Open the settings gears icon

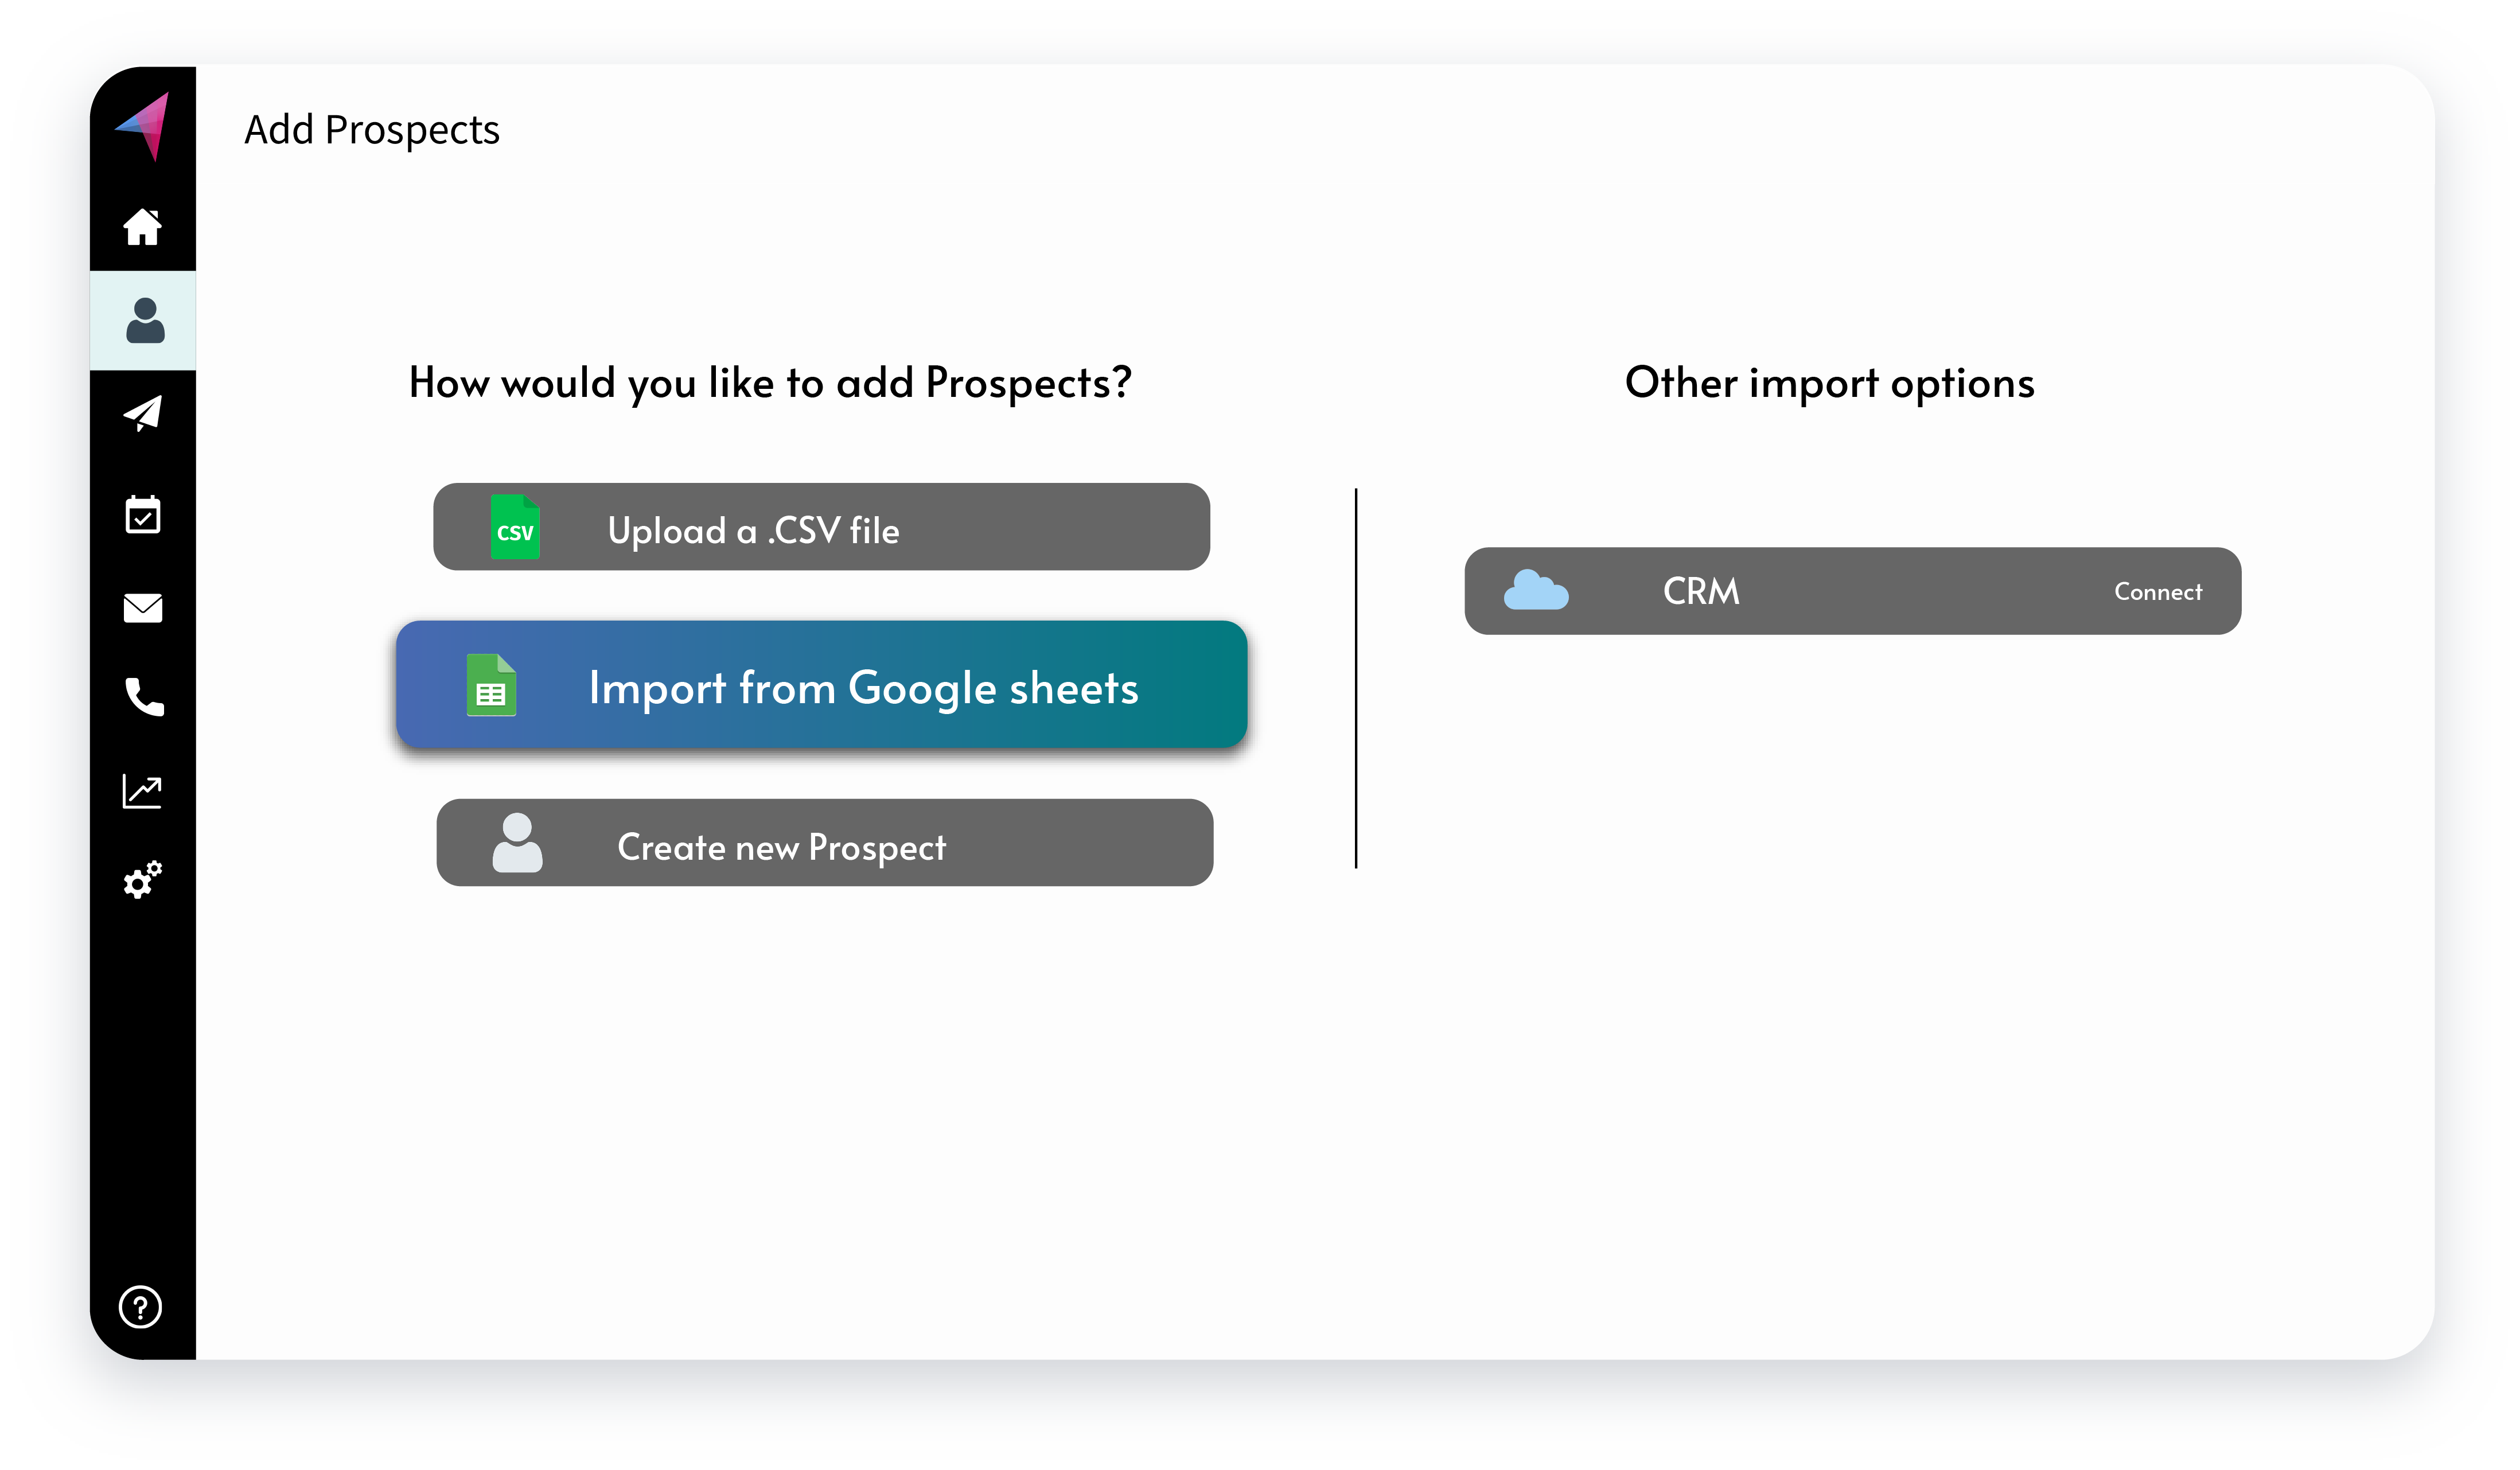tap(143, 880)
